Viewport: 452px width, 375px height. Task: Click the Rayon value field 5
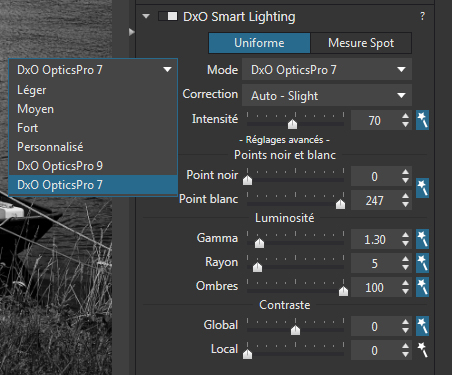pos(375,263)
